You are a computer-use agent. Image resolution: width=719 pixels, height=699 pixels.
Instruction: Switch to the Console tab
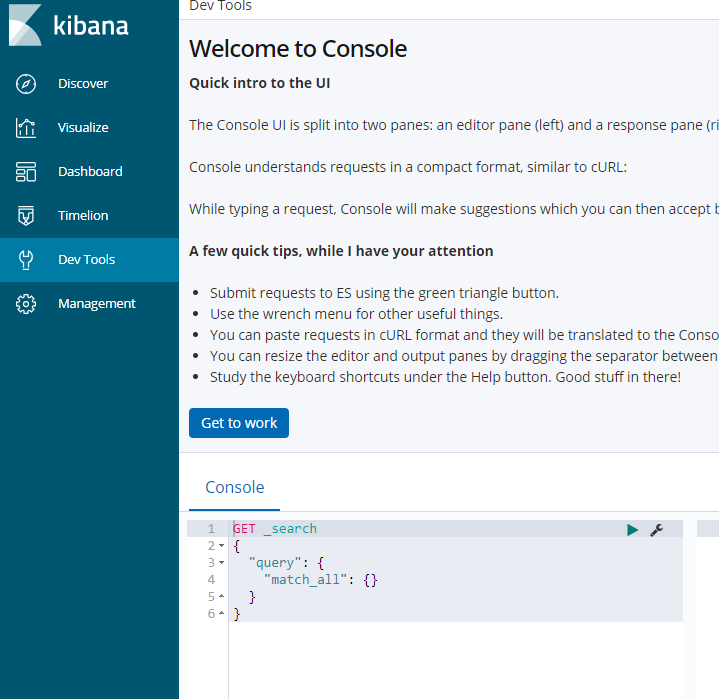point(235,488)
